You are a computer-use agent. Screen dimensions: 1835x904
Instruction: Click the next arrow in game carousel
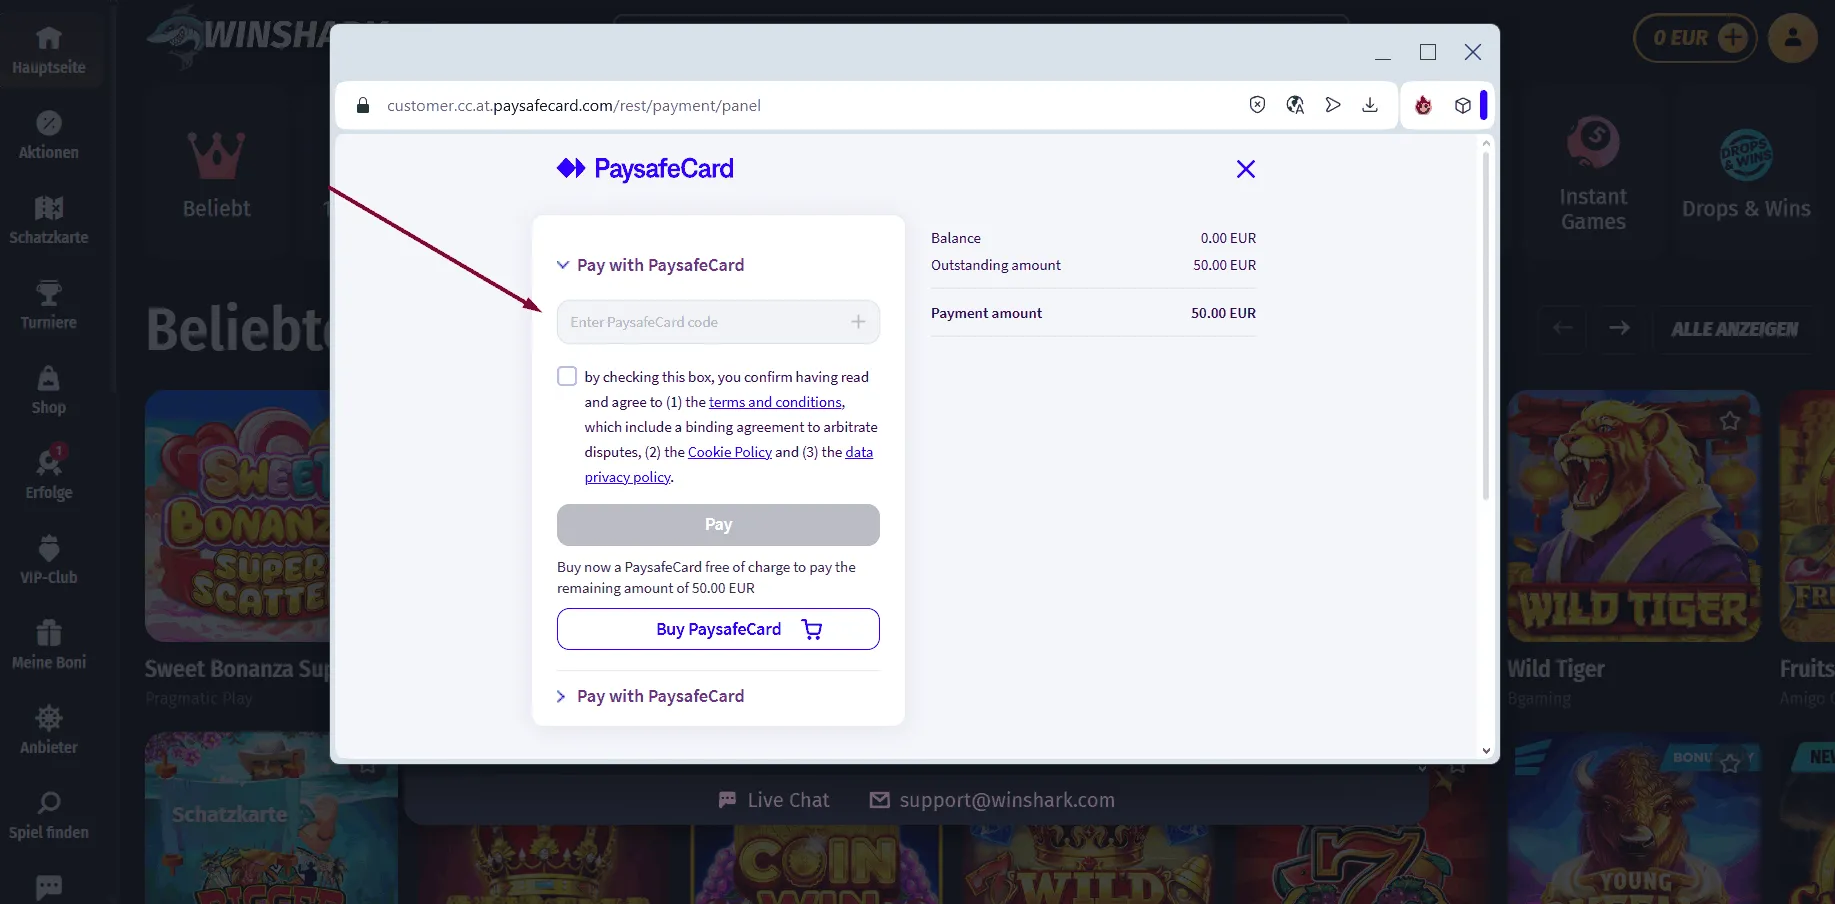(x=1619, y=328)
